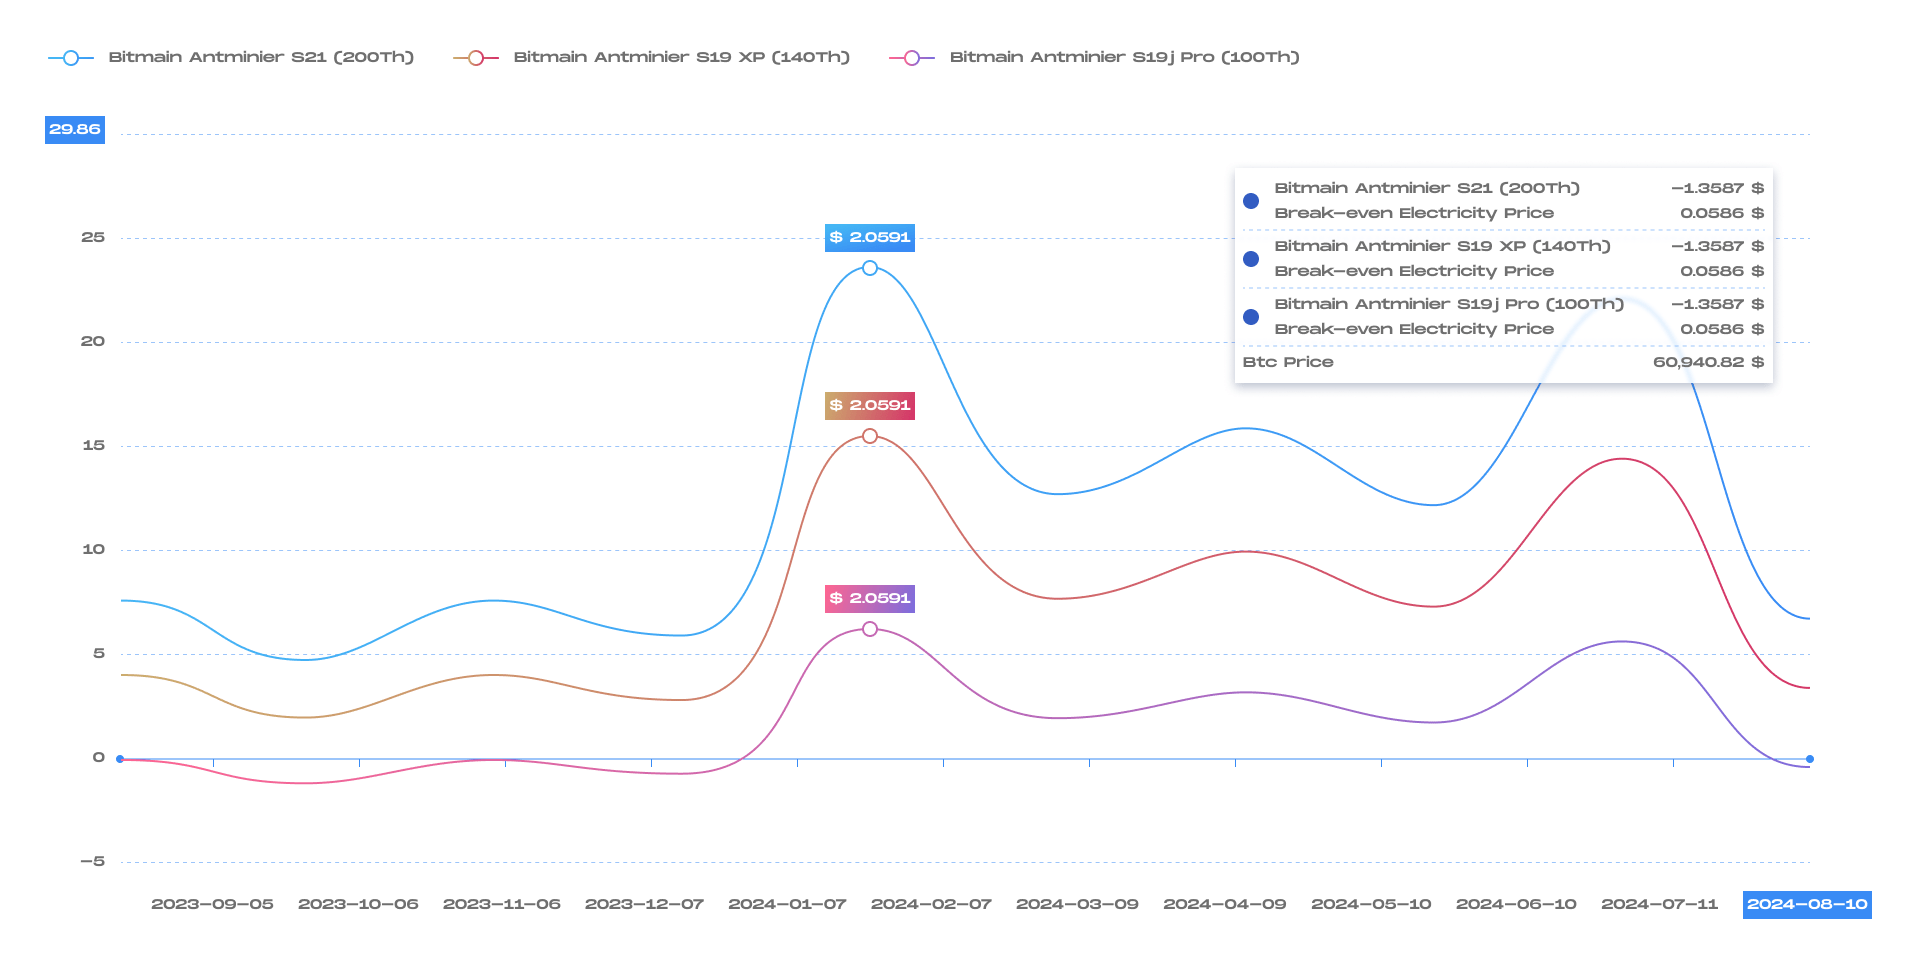
Task: Click the pink-purple $ 2.0591 label on S19j Pro
Action: coord(870,598)
